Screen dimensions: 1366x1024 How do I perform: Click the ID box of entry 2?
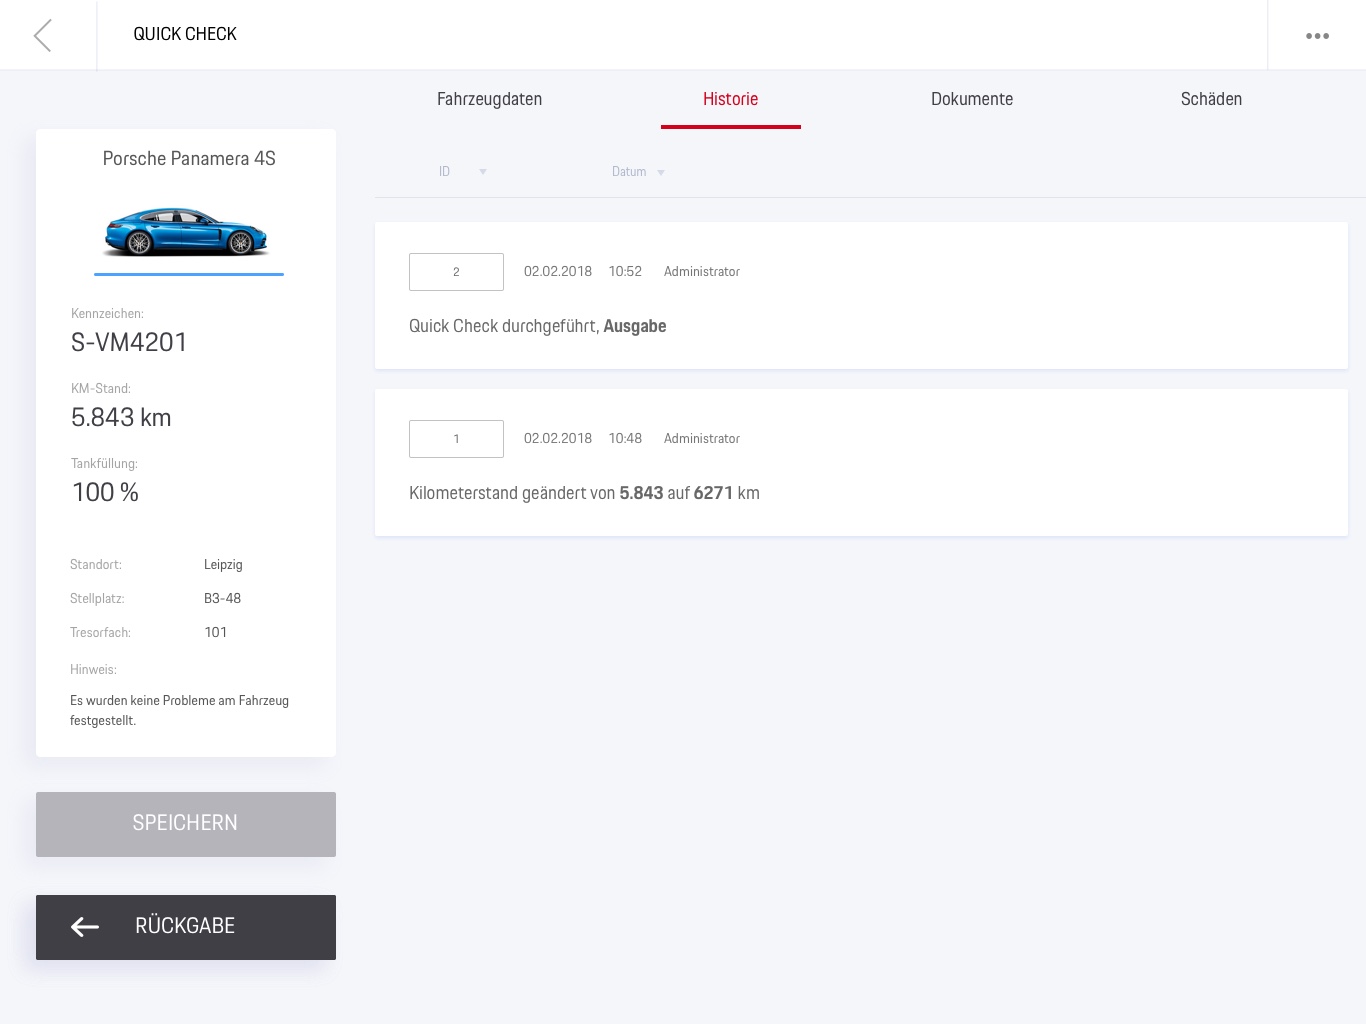tap(456, 272)
